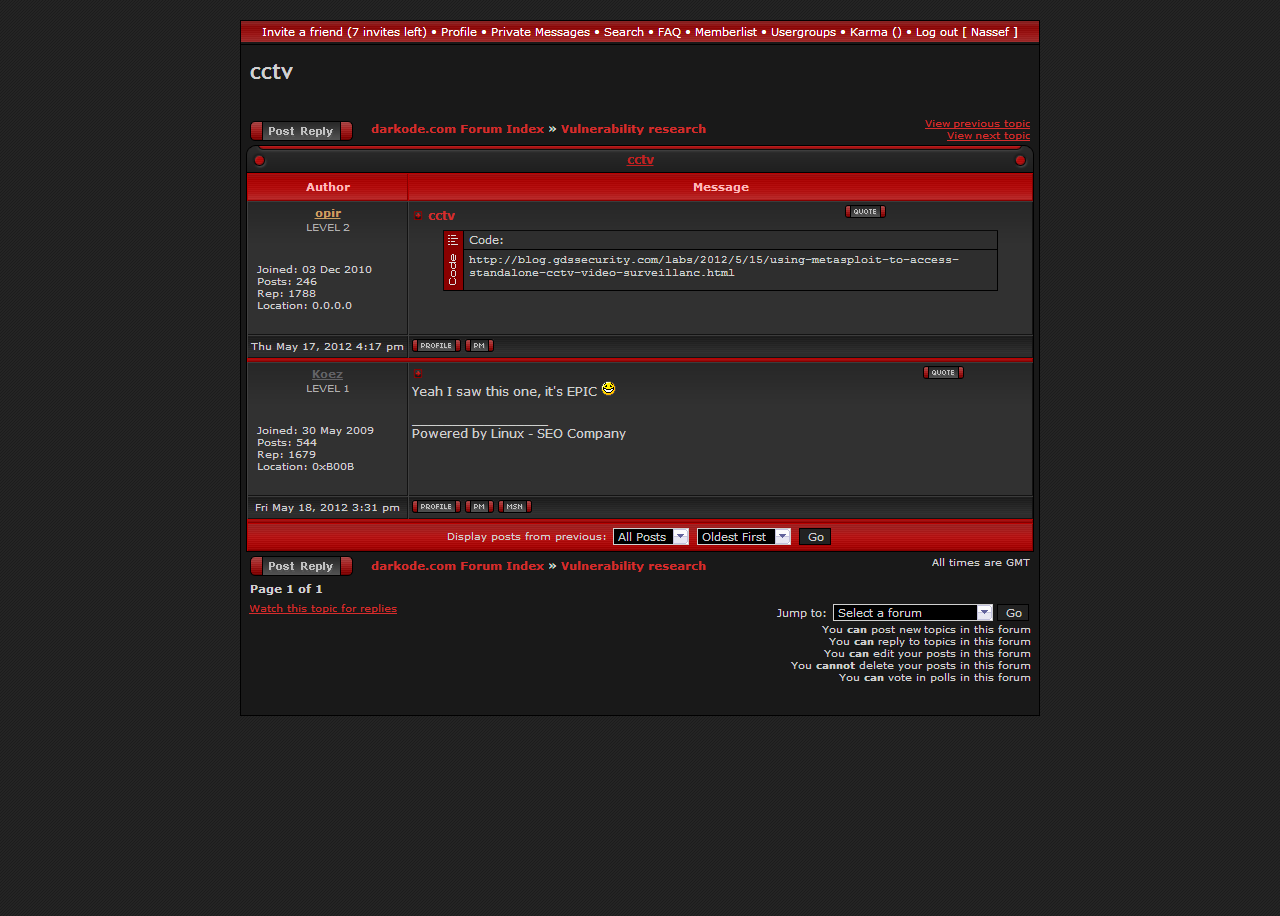
Task: Open Koez's Profile icon button
Action: (x=436, y=507)
